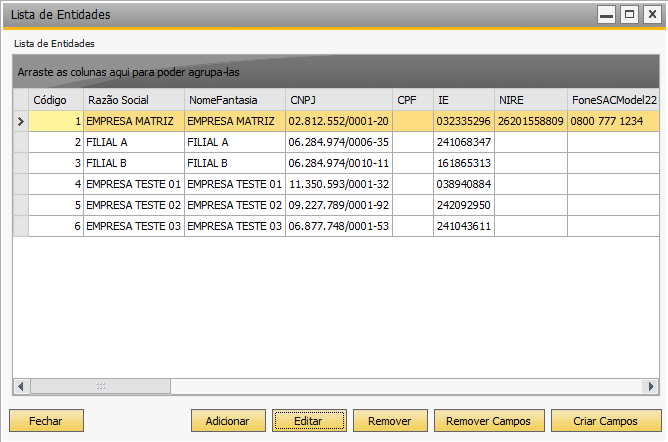Viewport: 668px width, 442px height.
Task: Click the Remover button
Action: click(x=390, y=421)
